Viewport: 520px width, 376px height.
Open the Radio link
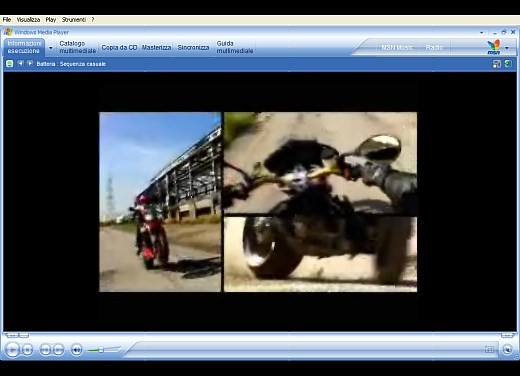(x=434, y=47)
